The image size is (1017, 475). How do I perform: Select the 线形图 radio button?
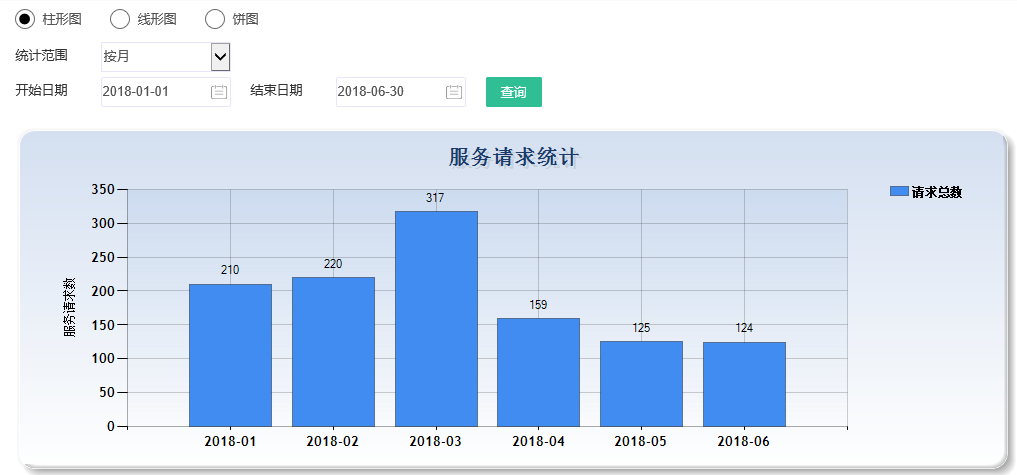point(119,19)
